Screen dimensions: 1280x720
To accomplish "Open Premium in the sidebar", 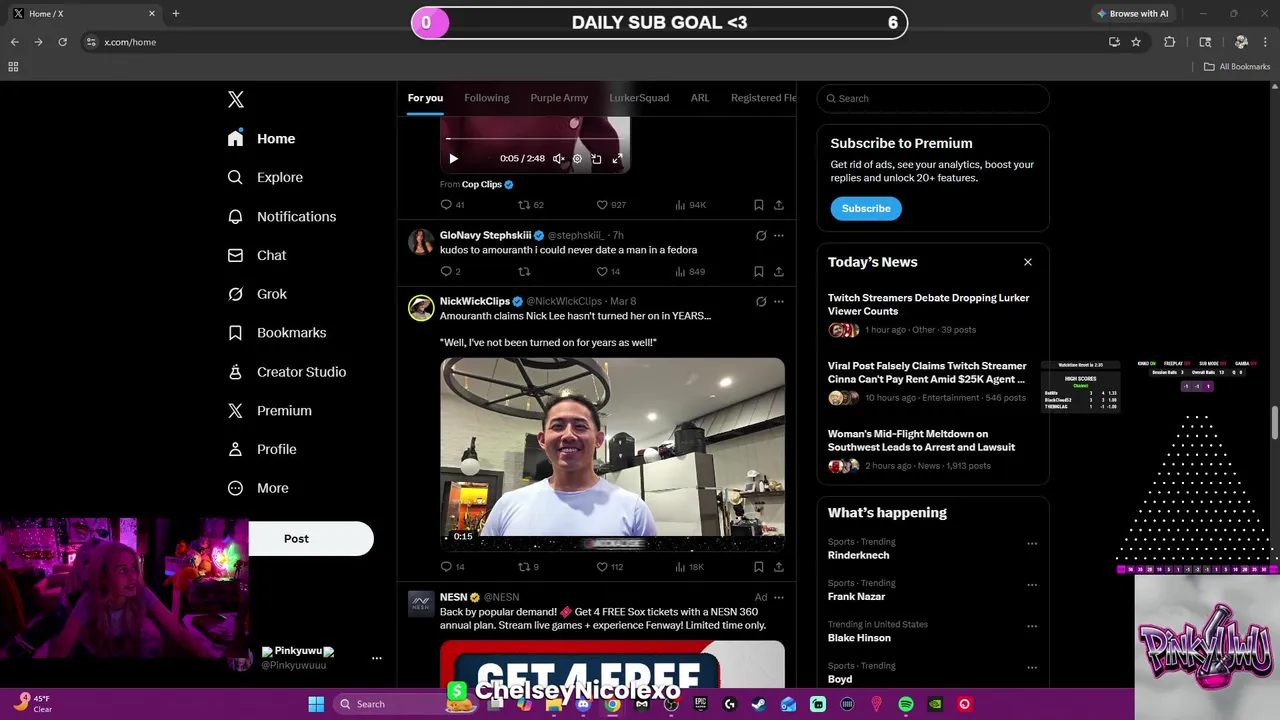I will click(x=270, y=410).
